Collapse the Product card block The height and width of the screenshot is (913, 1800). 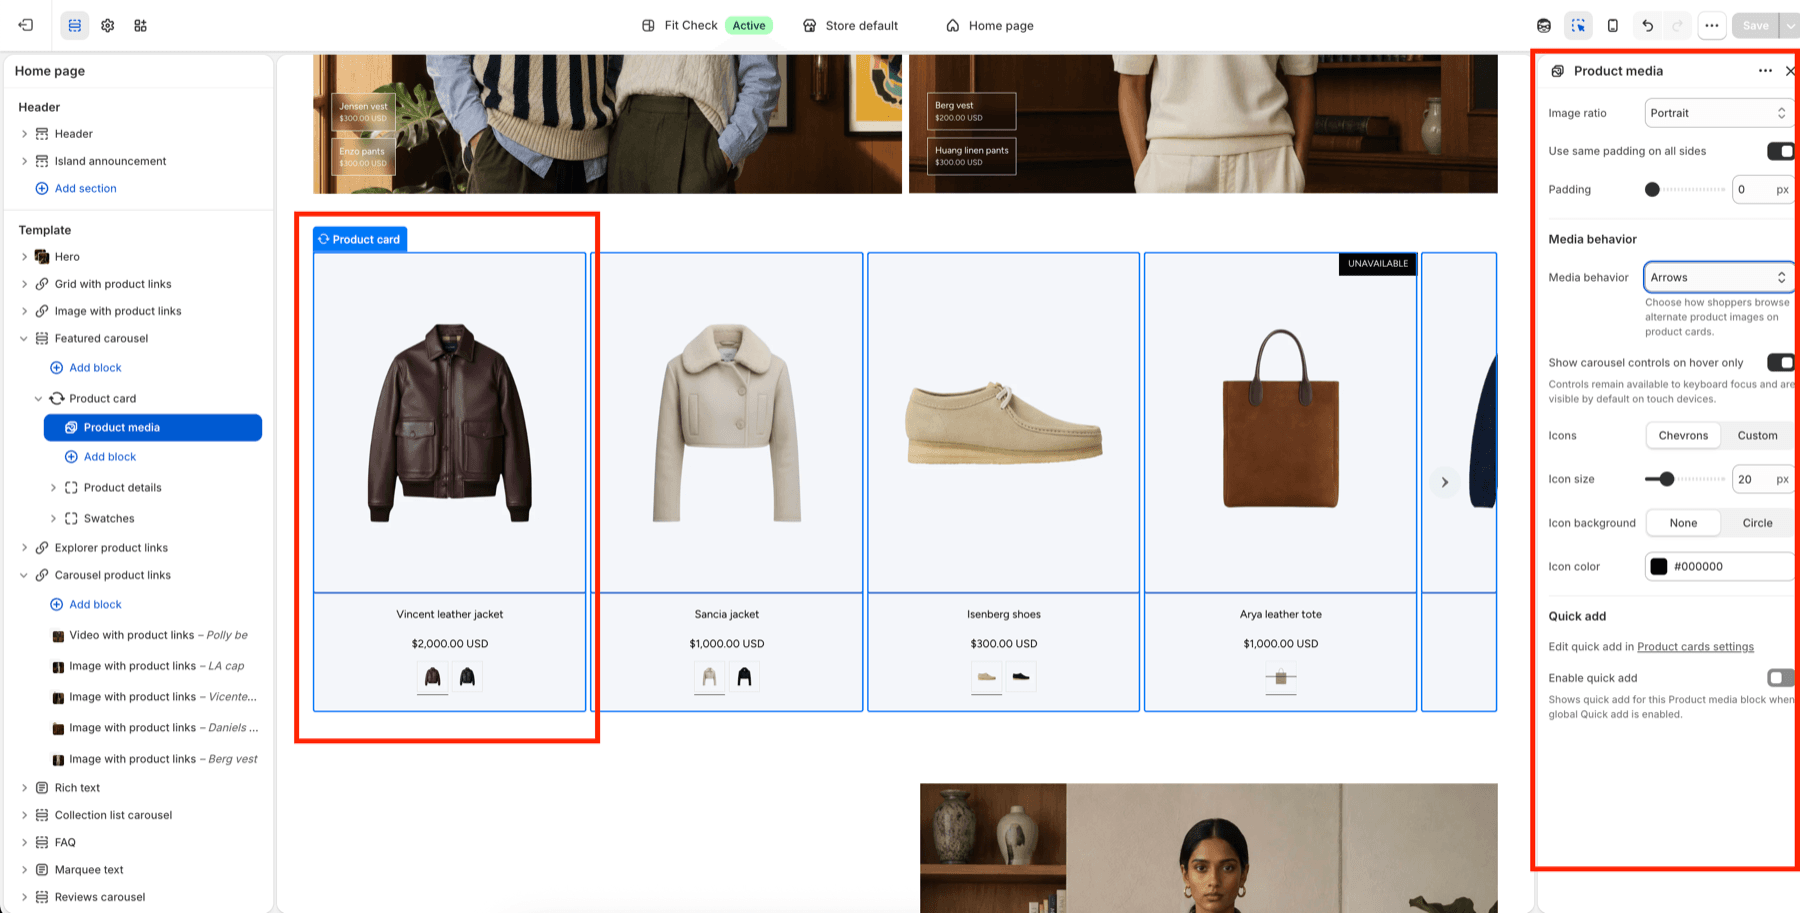pyautogui.click(x=39, y=398)
